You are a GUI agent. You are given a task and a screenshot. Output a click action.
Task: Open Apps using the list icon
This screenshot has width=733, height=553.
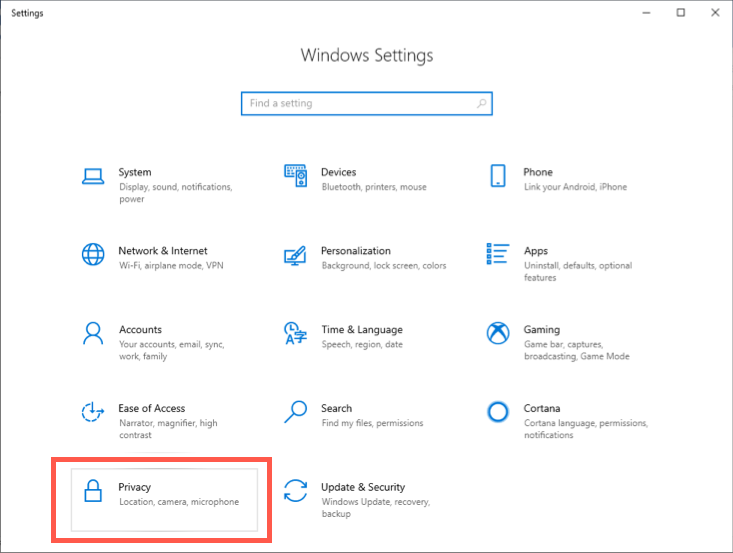point(497,254)
